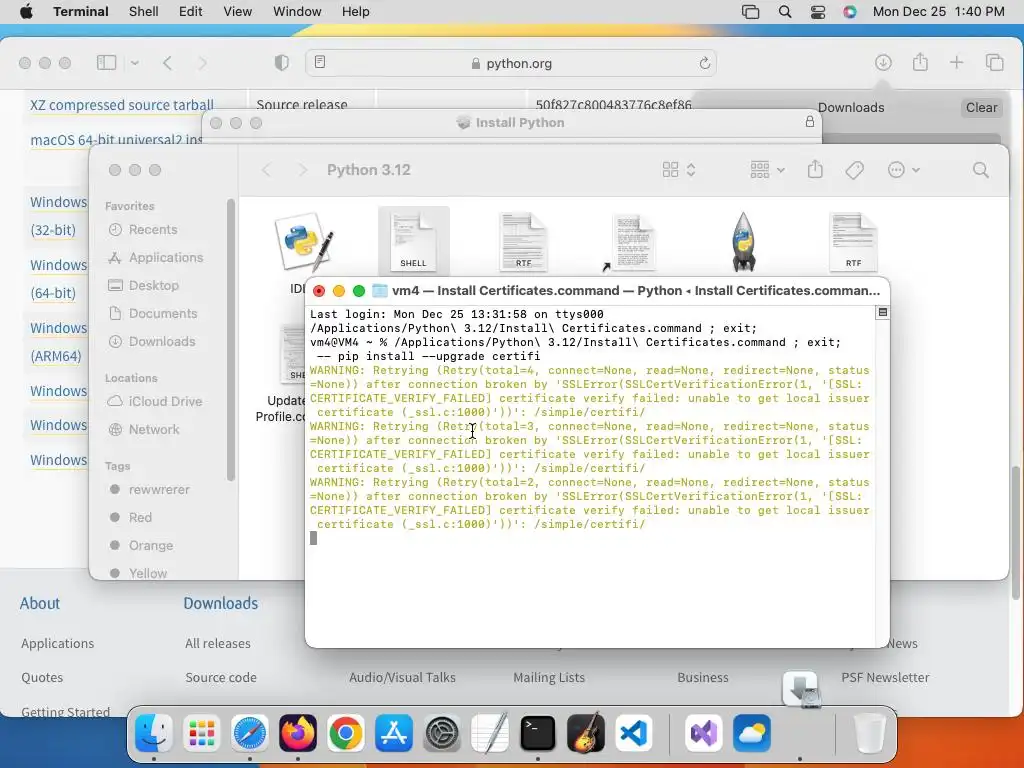Open Finder group-by dropdown
The height and width of the screenshot is (768, 1024).
click(767, 170)
